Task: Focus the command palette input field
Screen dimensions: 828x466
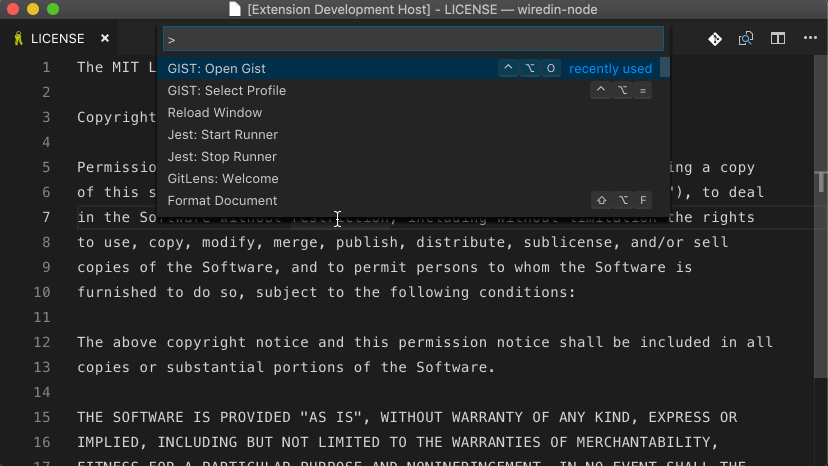Action: tap(413, 39)
